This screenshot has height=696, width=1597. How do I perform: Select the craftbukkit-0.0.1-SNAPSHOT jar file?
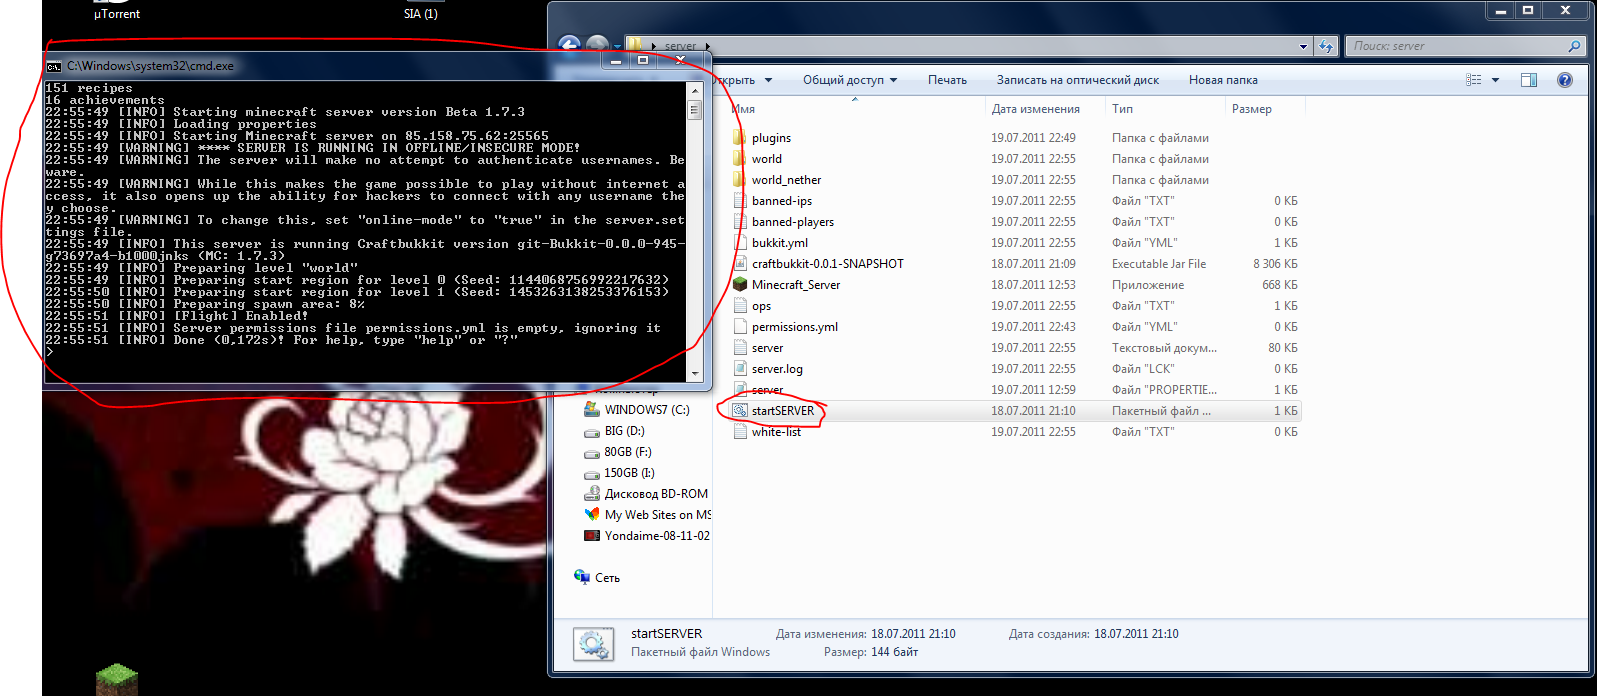(827, 264)
